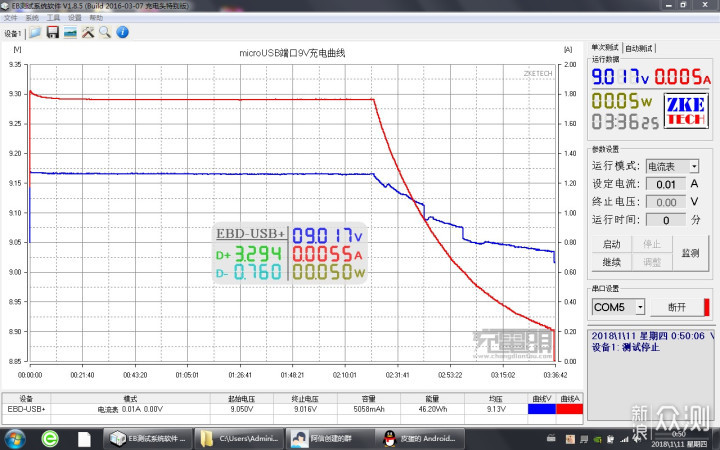Click the open file folder icon
The height and width of the screenshot is (450, 720).
35,32
